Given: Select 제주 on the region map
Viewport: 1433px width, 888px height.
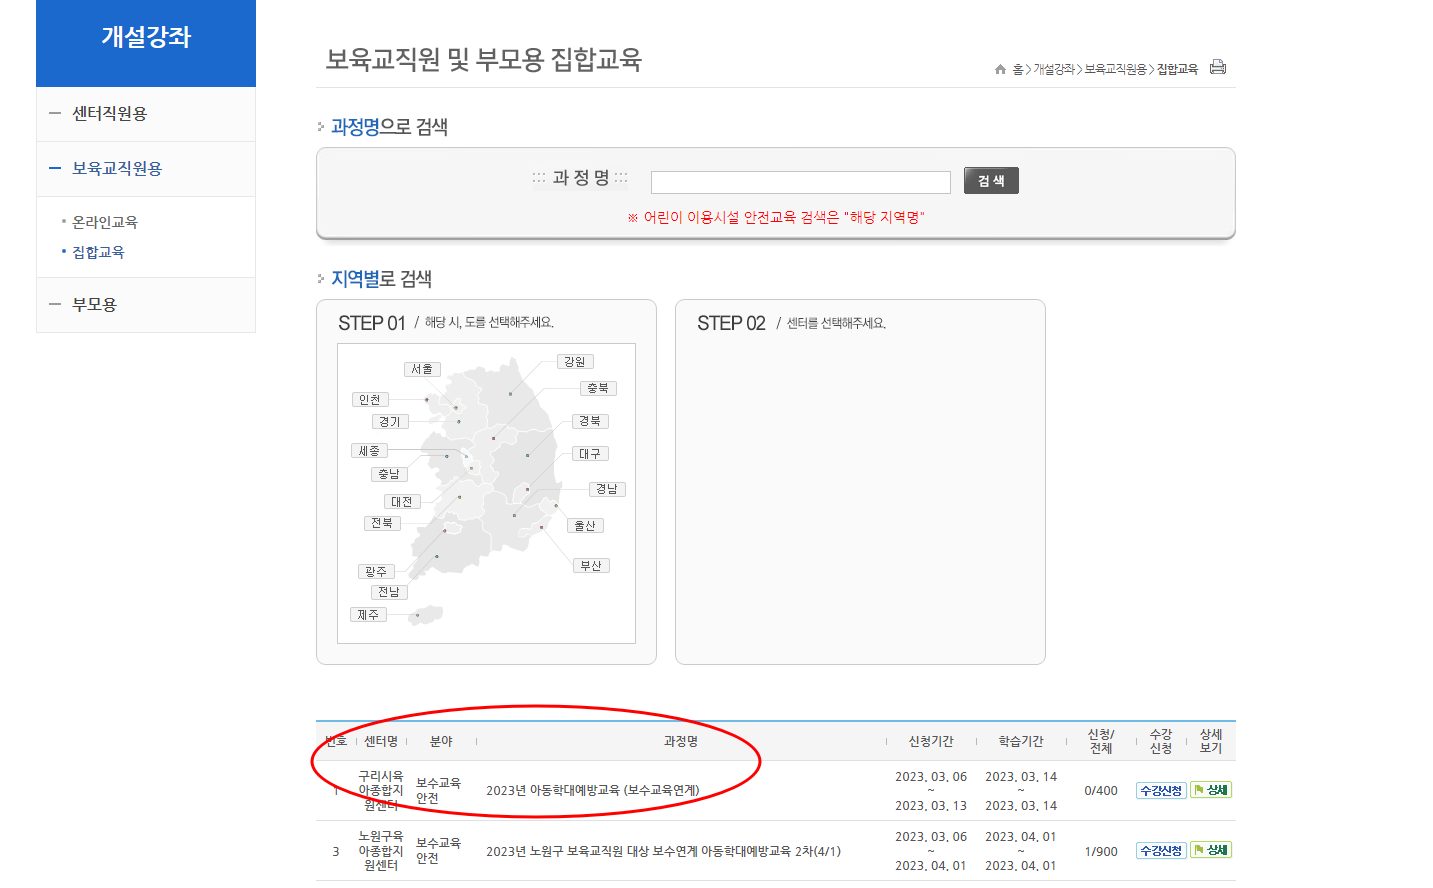Looking at the screenshot, I should pos(369,615).
